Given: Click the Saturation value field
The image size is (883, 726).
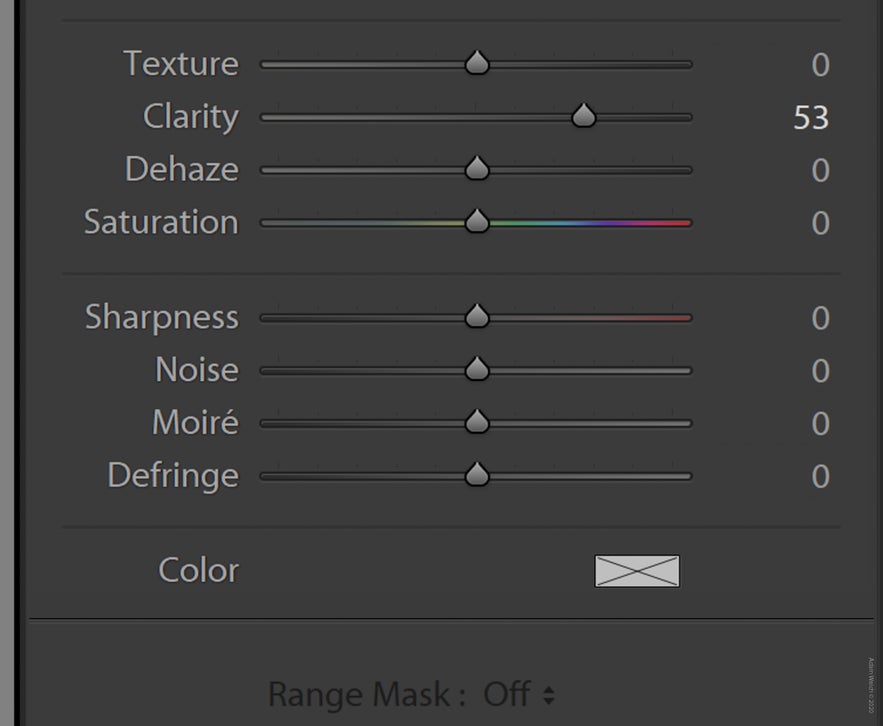Looking at the screenshot, I should point(820,222).
